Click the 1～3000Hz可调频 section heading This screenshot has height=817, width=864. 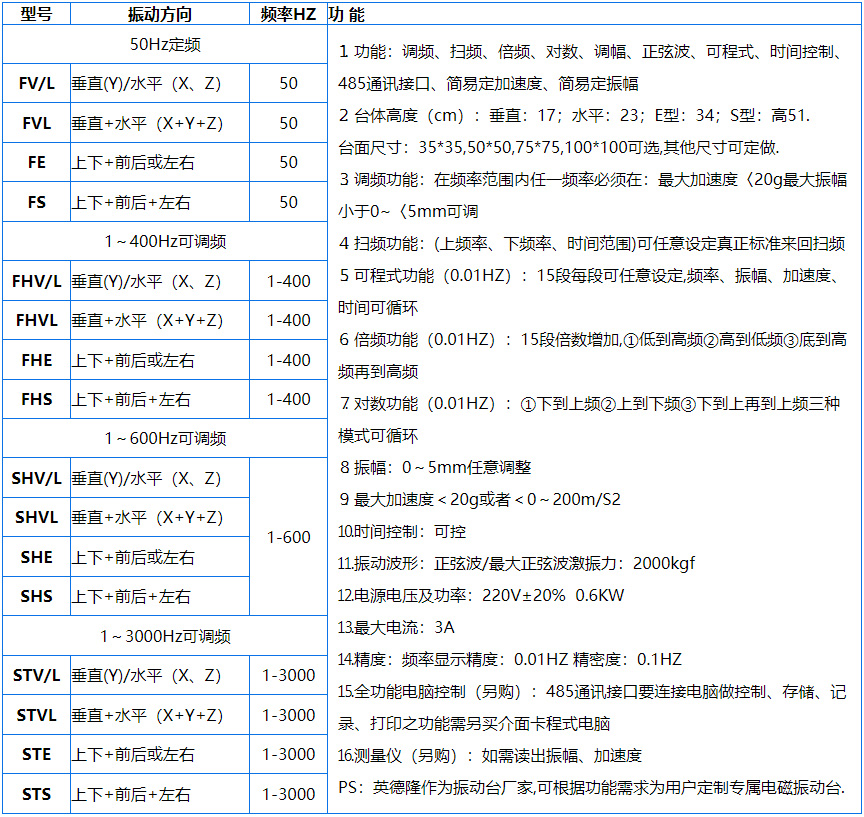tap(165, 636)
